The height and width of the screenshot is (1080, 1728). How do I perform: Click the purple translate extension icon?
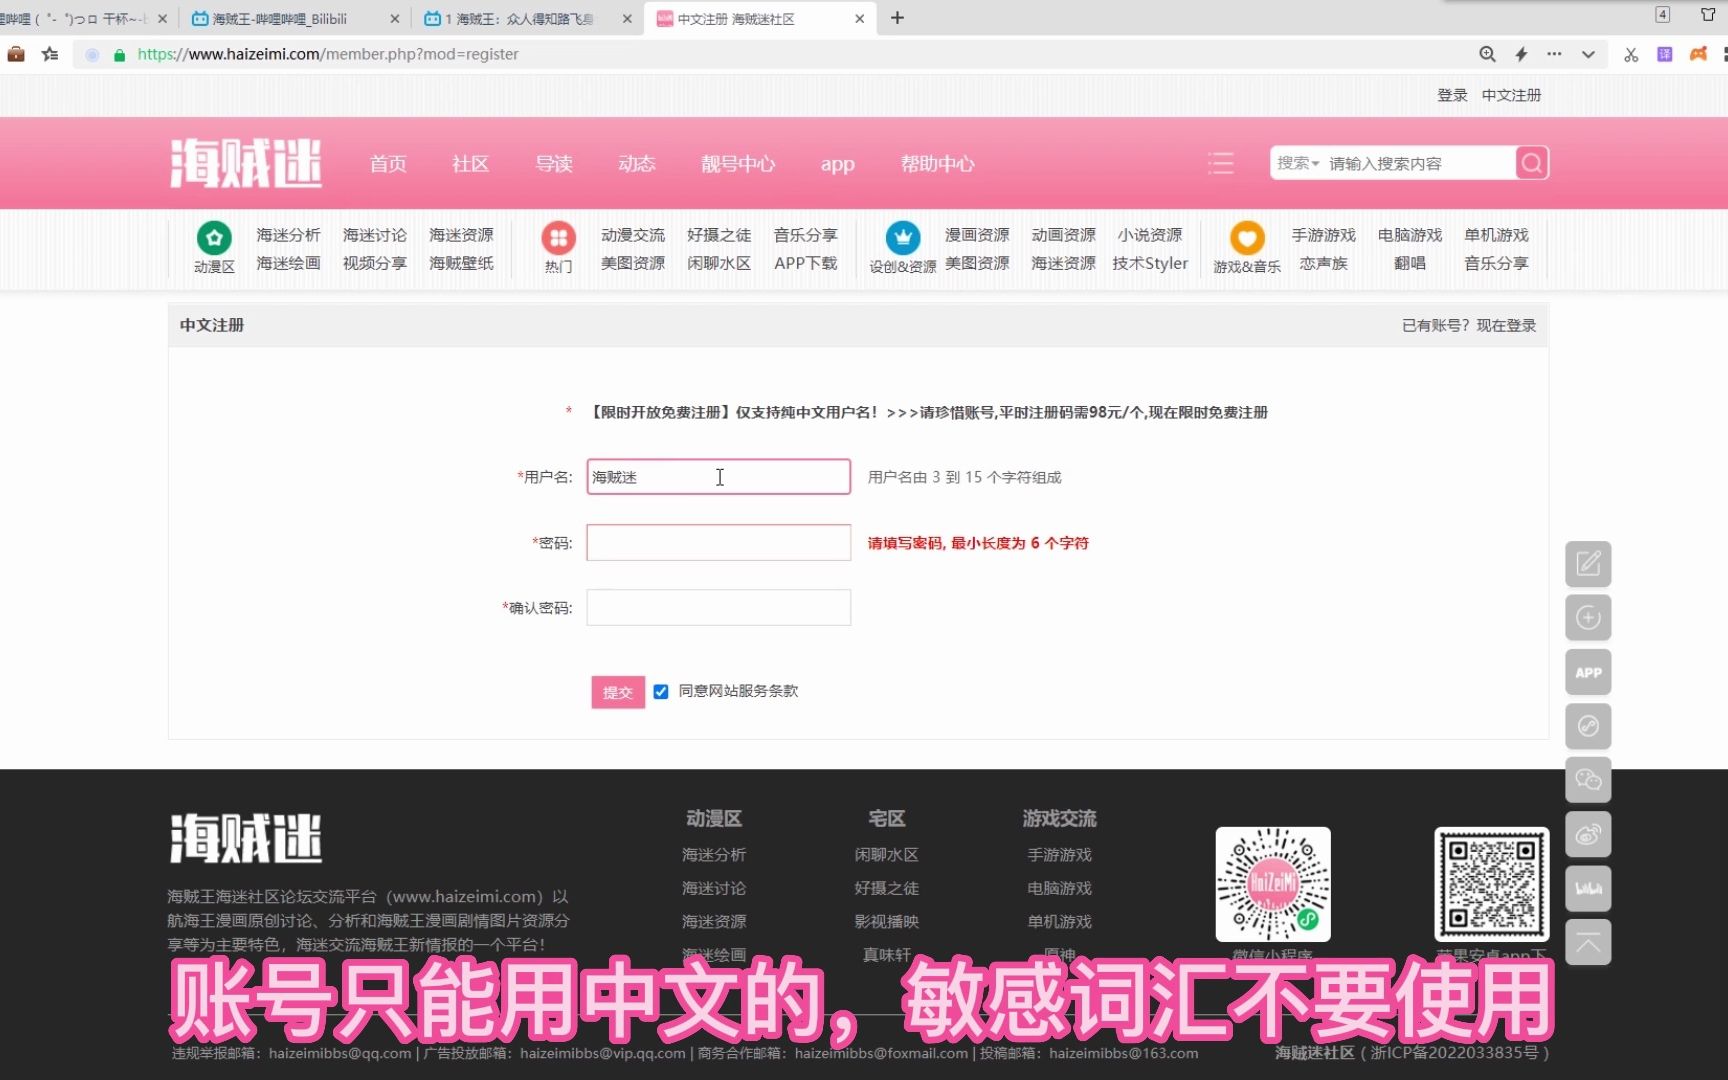[x=1664, y=54]
